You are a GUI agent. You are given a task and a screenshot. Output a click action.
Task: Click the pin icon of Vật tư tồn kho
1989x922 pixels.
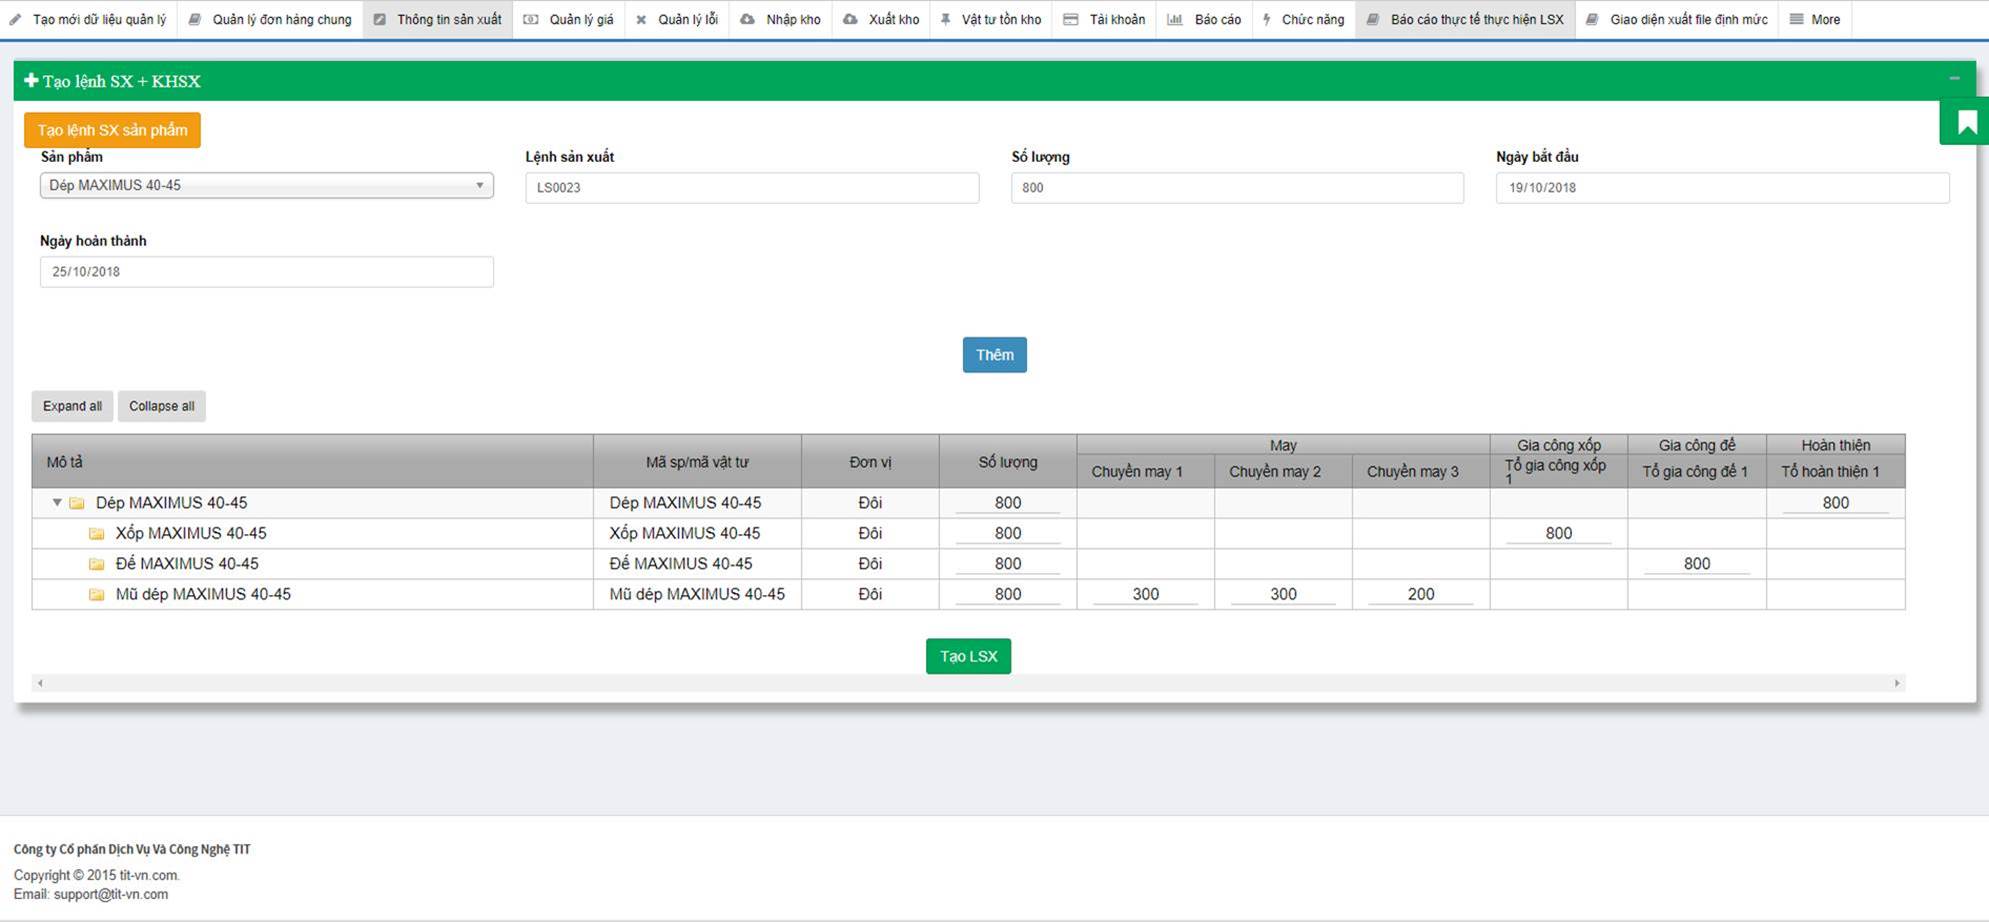tap(945, 19)
